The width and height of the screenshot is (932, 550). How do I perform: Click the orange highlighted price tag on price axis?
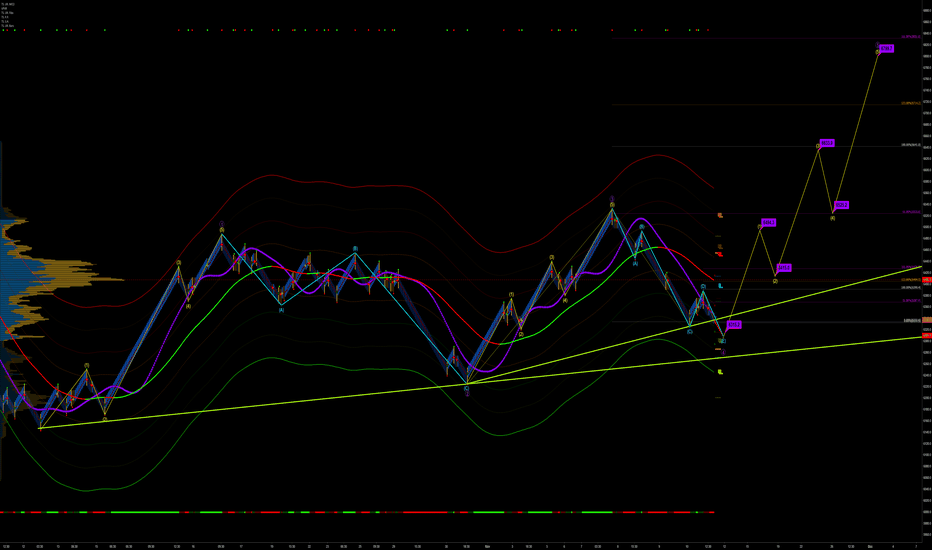pyautogui.click(x=927, y=320)
